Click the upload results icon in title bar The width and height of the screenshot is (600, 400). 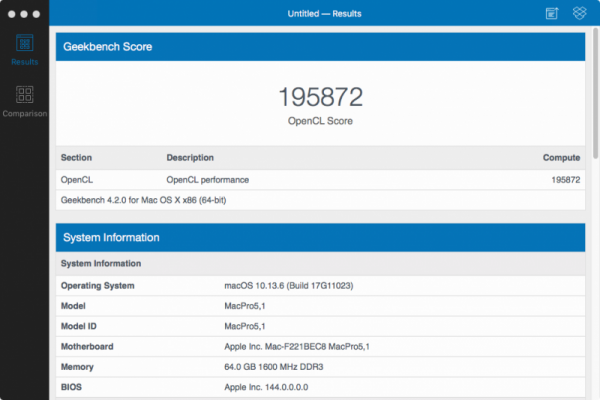pyautogui.click(x=551, y=13)
